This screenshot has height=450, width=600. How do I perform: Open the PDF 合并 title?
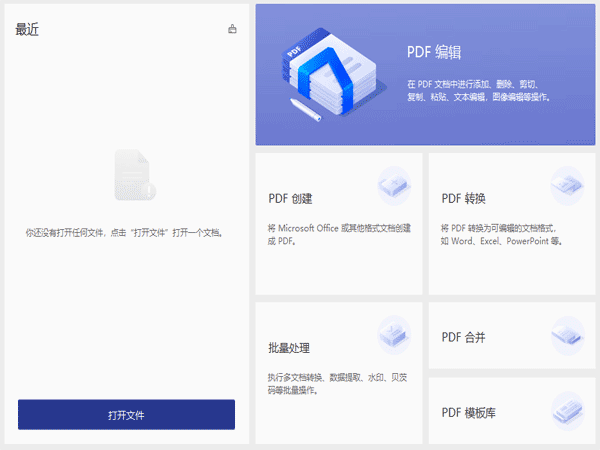(464, 337)
